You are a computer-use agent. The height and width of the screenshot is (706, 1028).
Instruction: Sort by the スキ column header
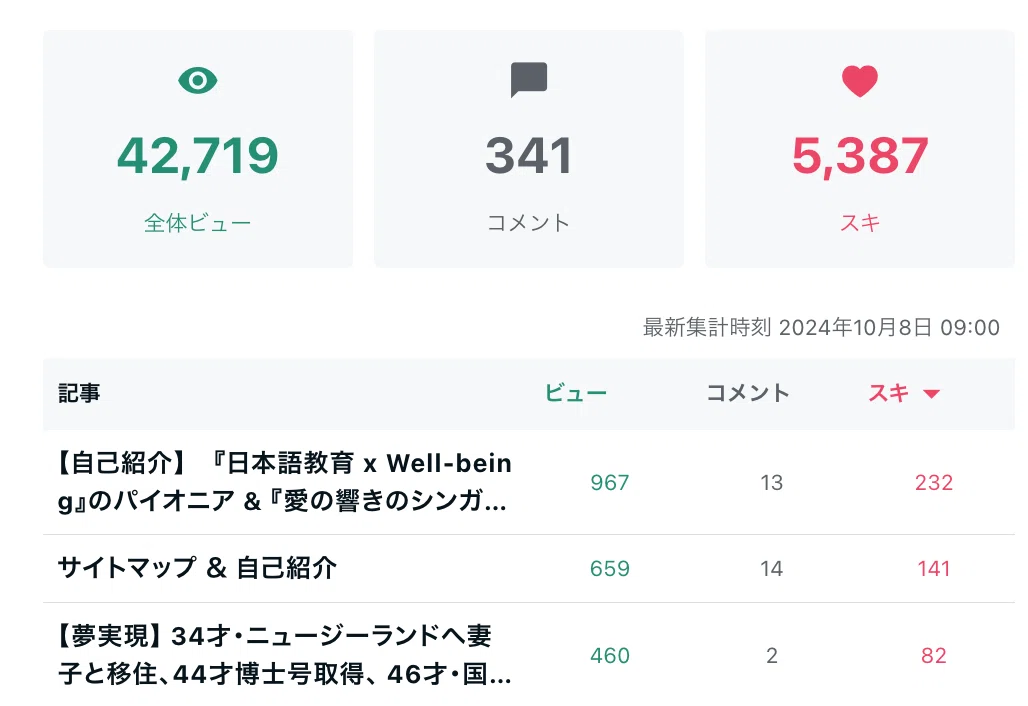tap(888, 393)
